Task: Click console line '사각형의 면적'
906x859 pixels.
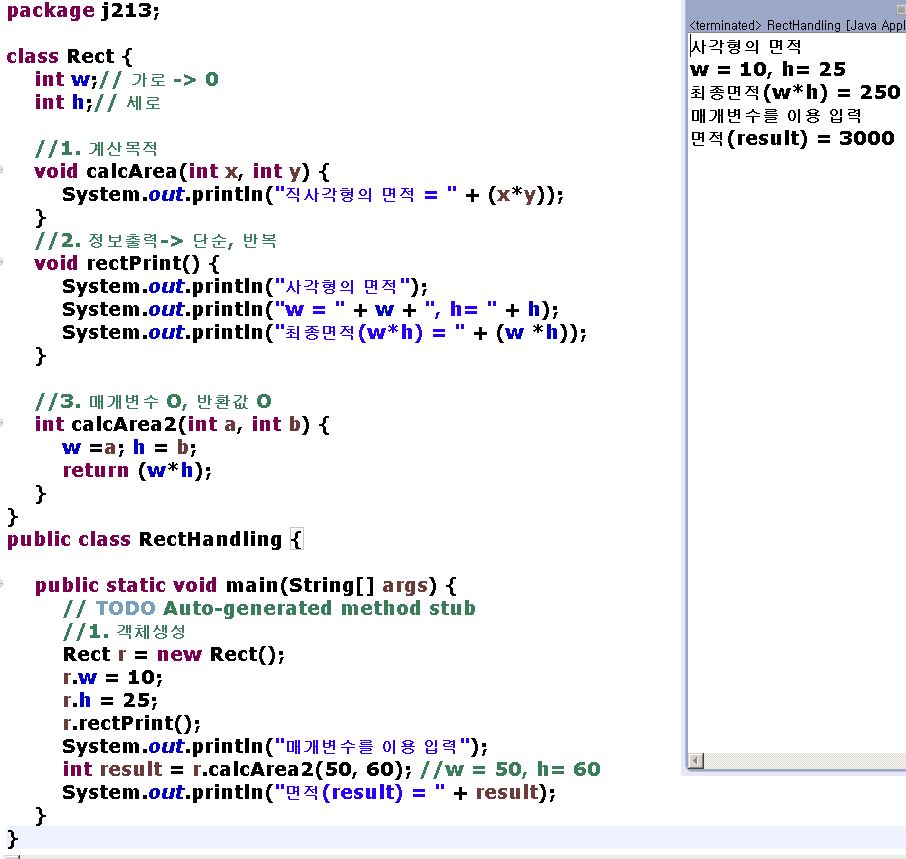Action: (746, 46)
